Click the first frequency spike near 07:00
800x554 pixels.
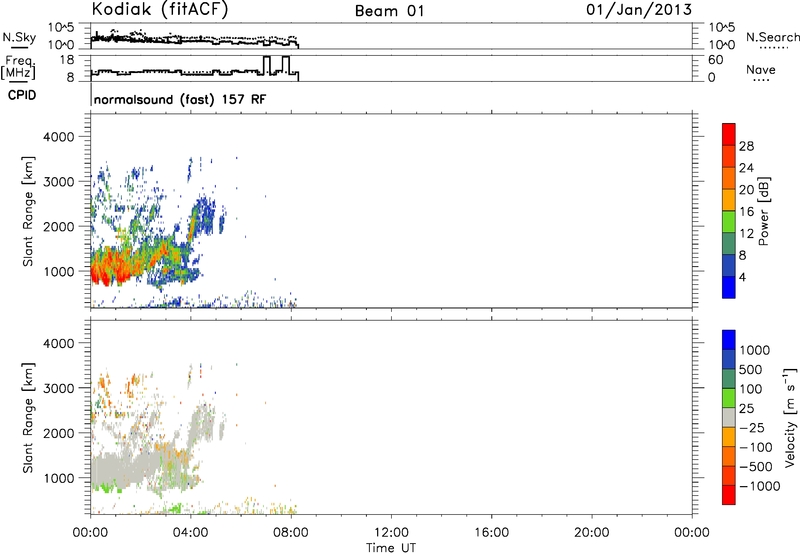click(x=266, y=65)
